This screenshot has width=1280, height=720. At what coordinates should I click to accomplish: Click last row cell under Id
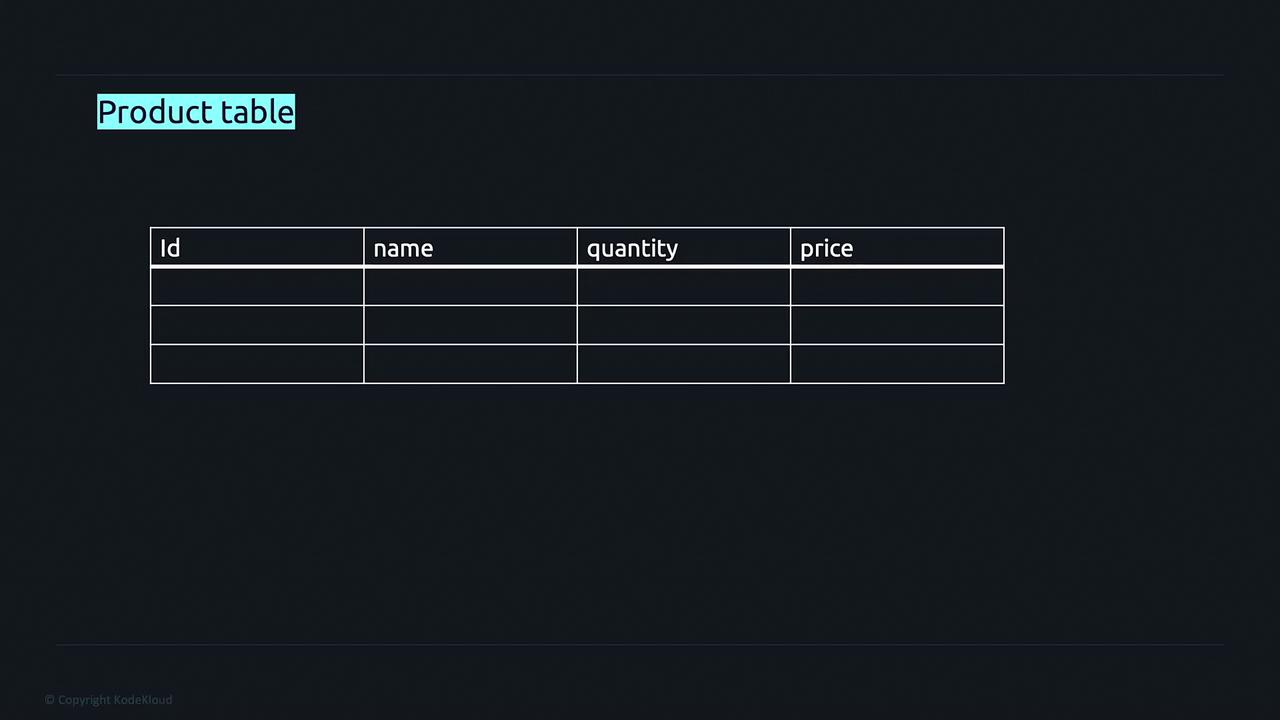pyautogui.click(x=257, y=364)
